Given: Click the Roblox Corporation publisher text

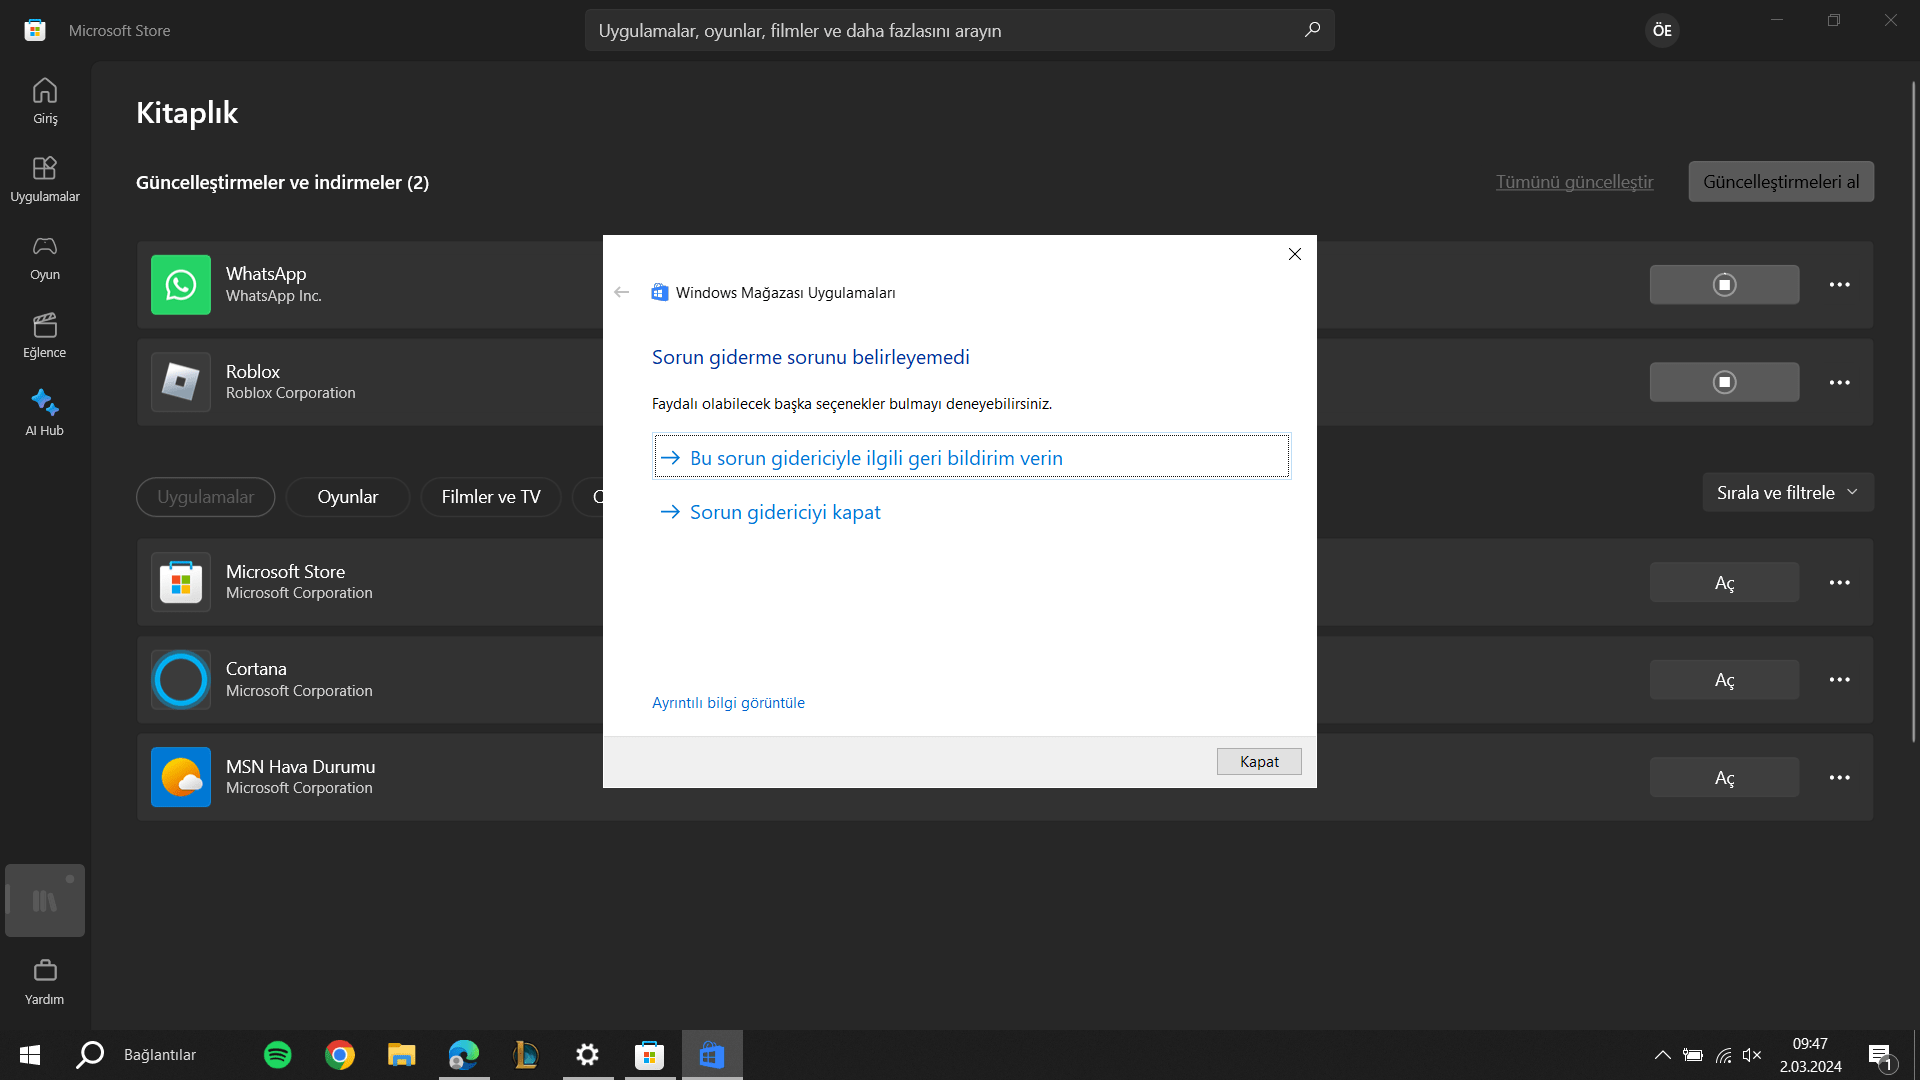Looking at the screenshot, I should pos(291,393).
